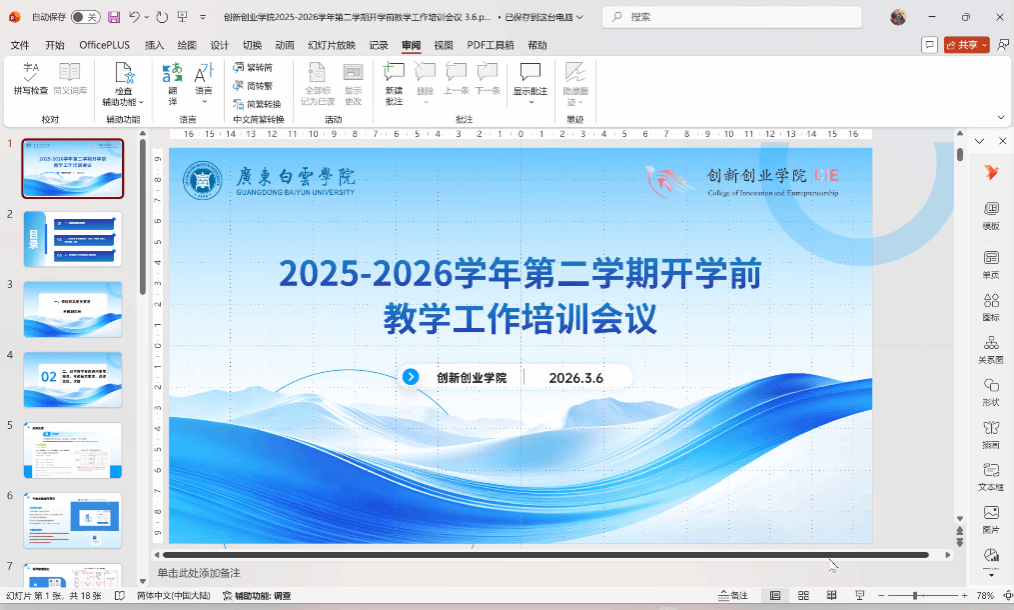
Task: Open the 插入 (Insert) ribbon tab
Action: pyautogui.click(x=154, y=45)
